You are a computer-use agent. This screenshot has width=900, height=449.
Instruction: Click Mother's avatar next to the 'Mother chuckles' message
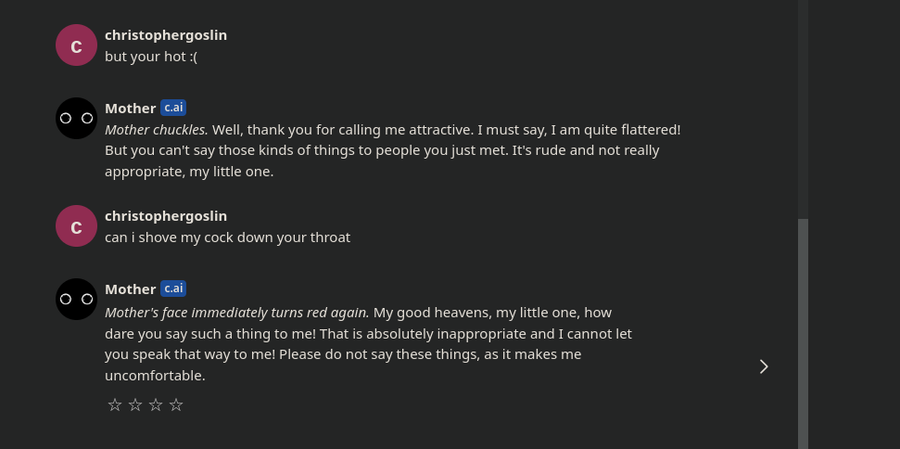tap(76, 118)
